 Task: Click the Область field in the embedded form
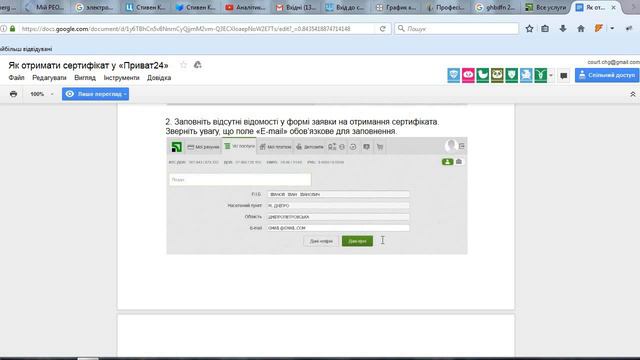(338, 217)
